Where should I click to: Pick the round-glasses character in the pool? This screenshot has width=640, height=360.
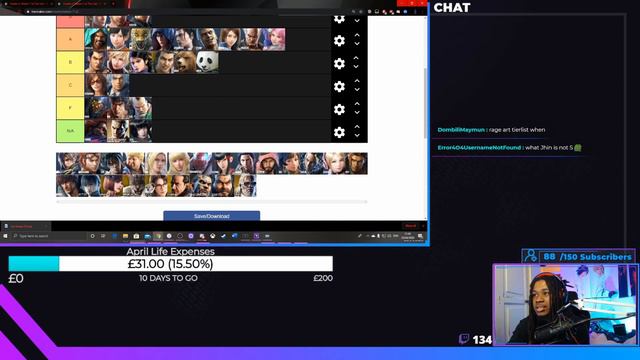156,186
